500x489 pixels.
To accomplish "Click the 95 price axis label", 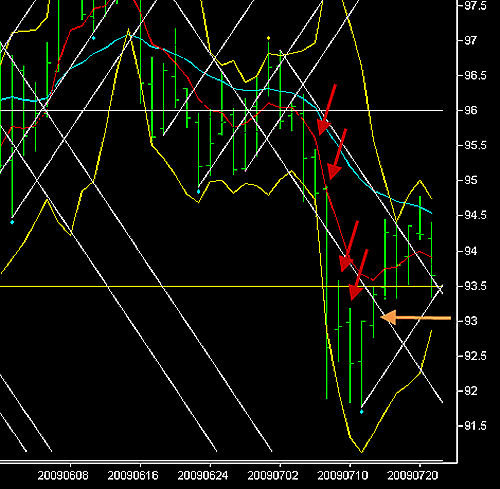I will point(471,180).
